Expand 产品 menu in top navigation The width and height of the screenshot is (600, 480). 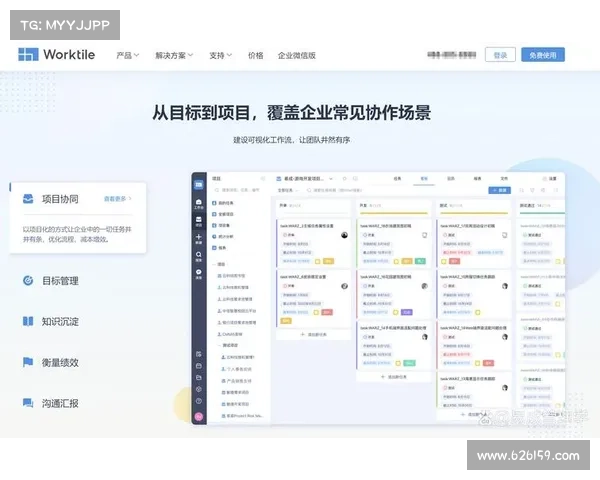(x=128, y=56)
